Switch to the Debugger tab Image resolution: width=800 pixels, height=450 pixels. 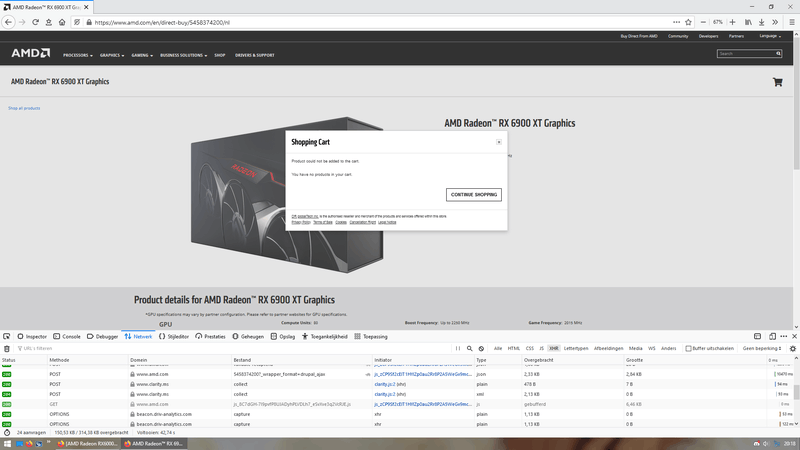(x=103, y=336)
